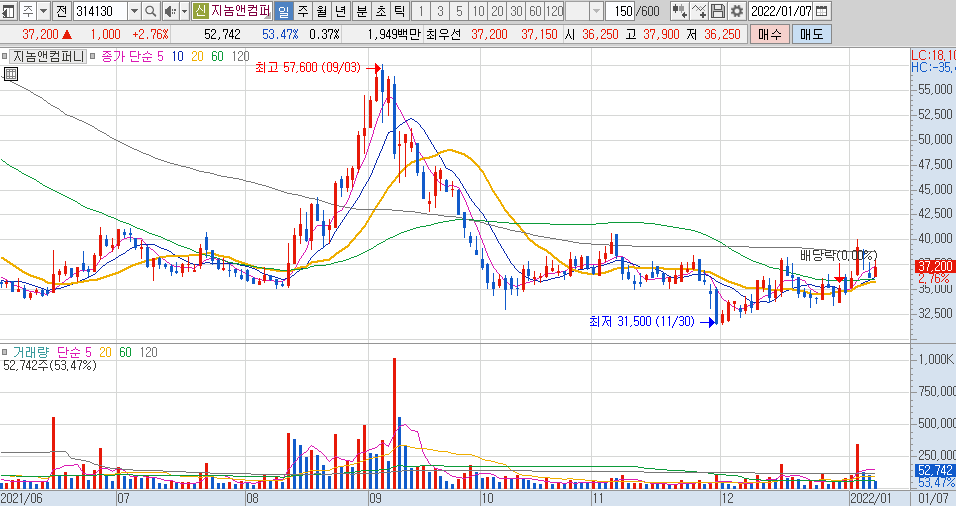Select monthly 월 chart period
Screen dimensions: 956x506
(322, 10)
